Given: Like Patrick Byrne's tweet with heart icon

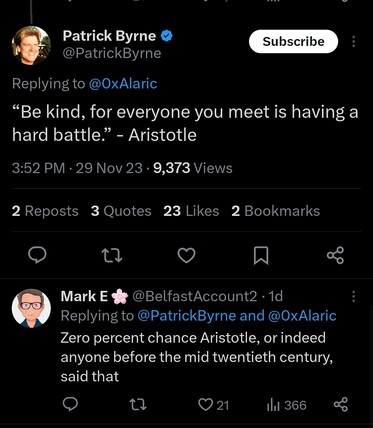Looking at the screenshot, I should (186, 256).
